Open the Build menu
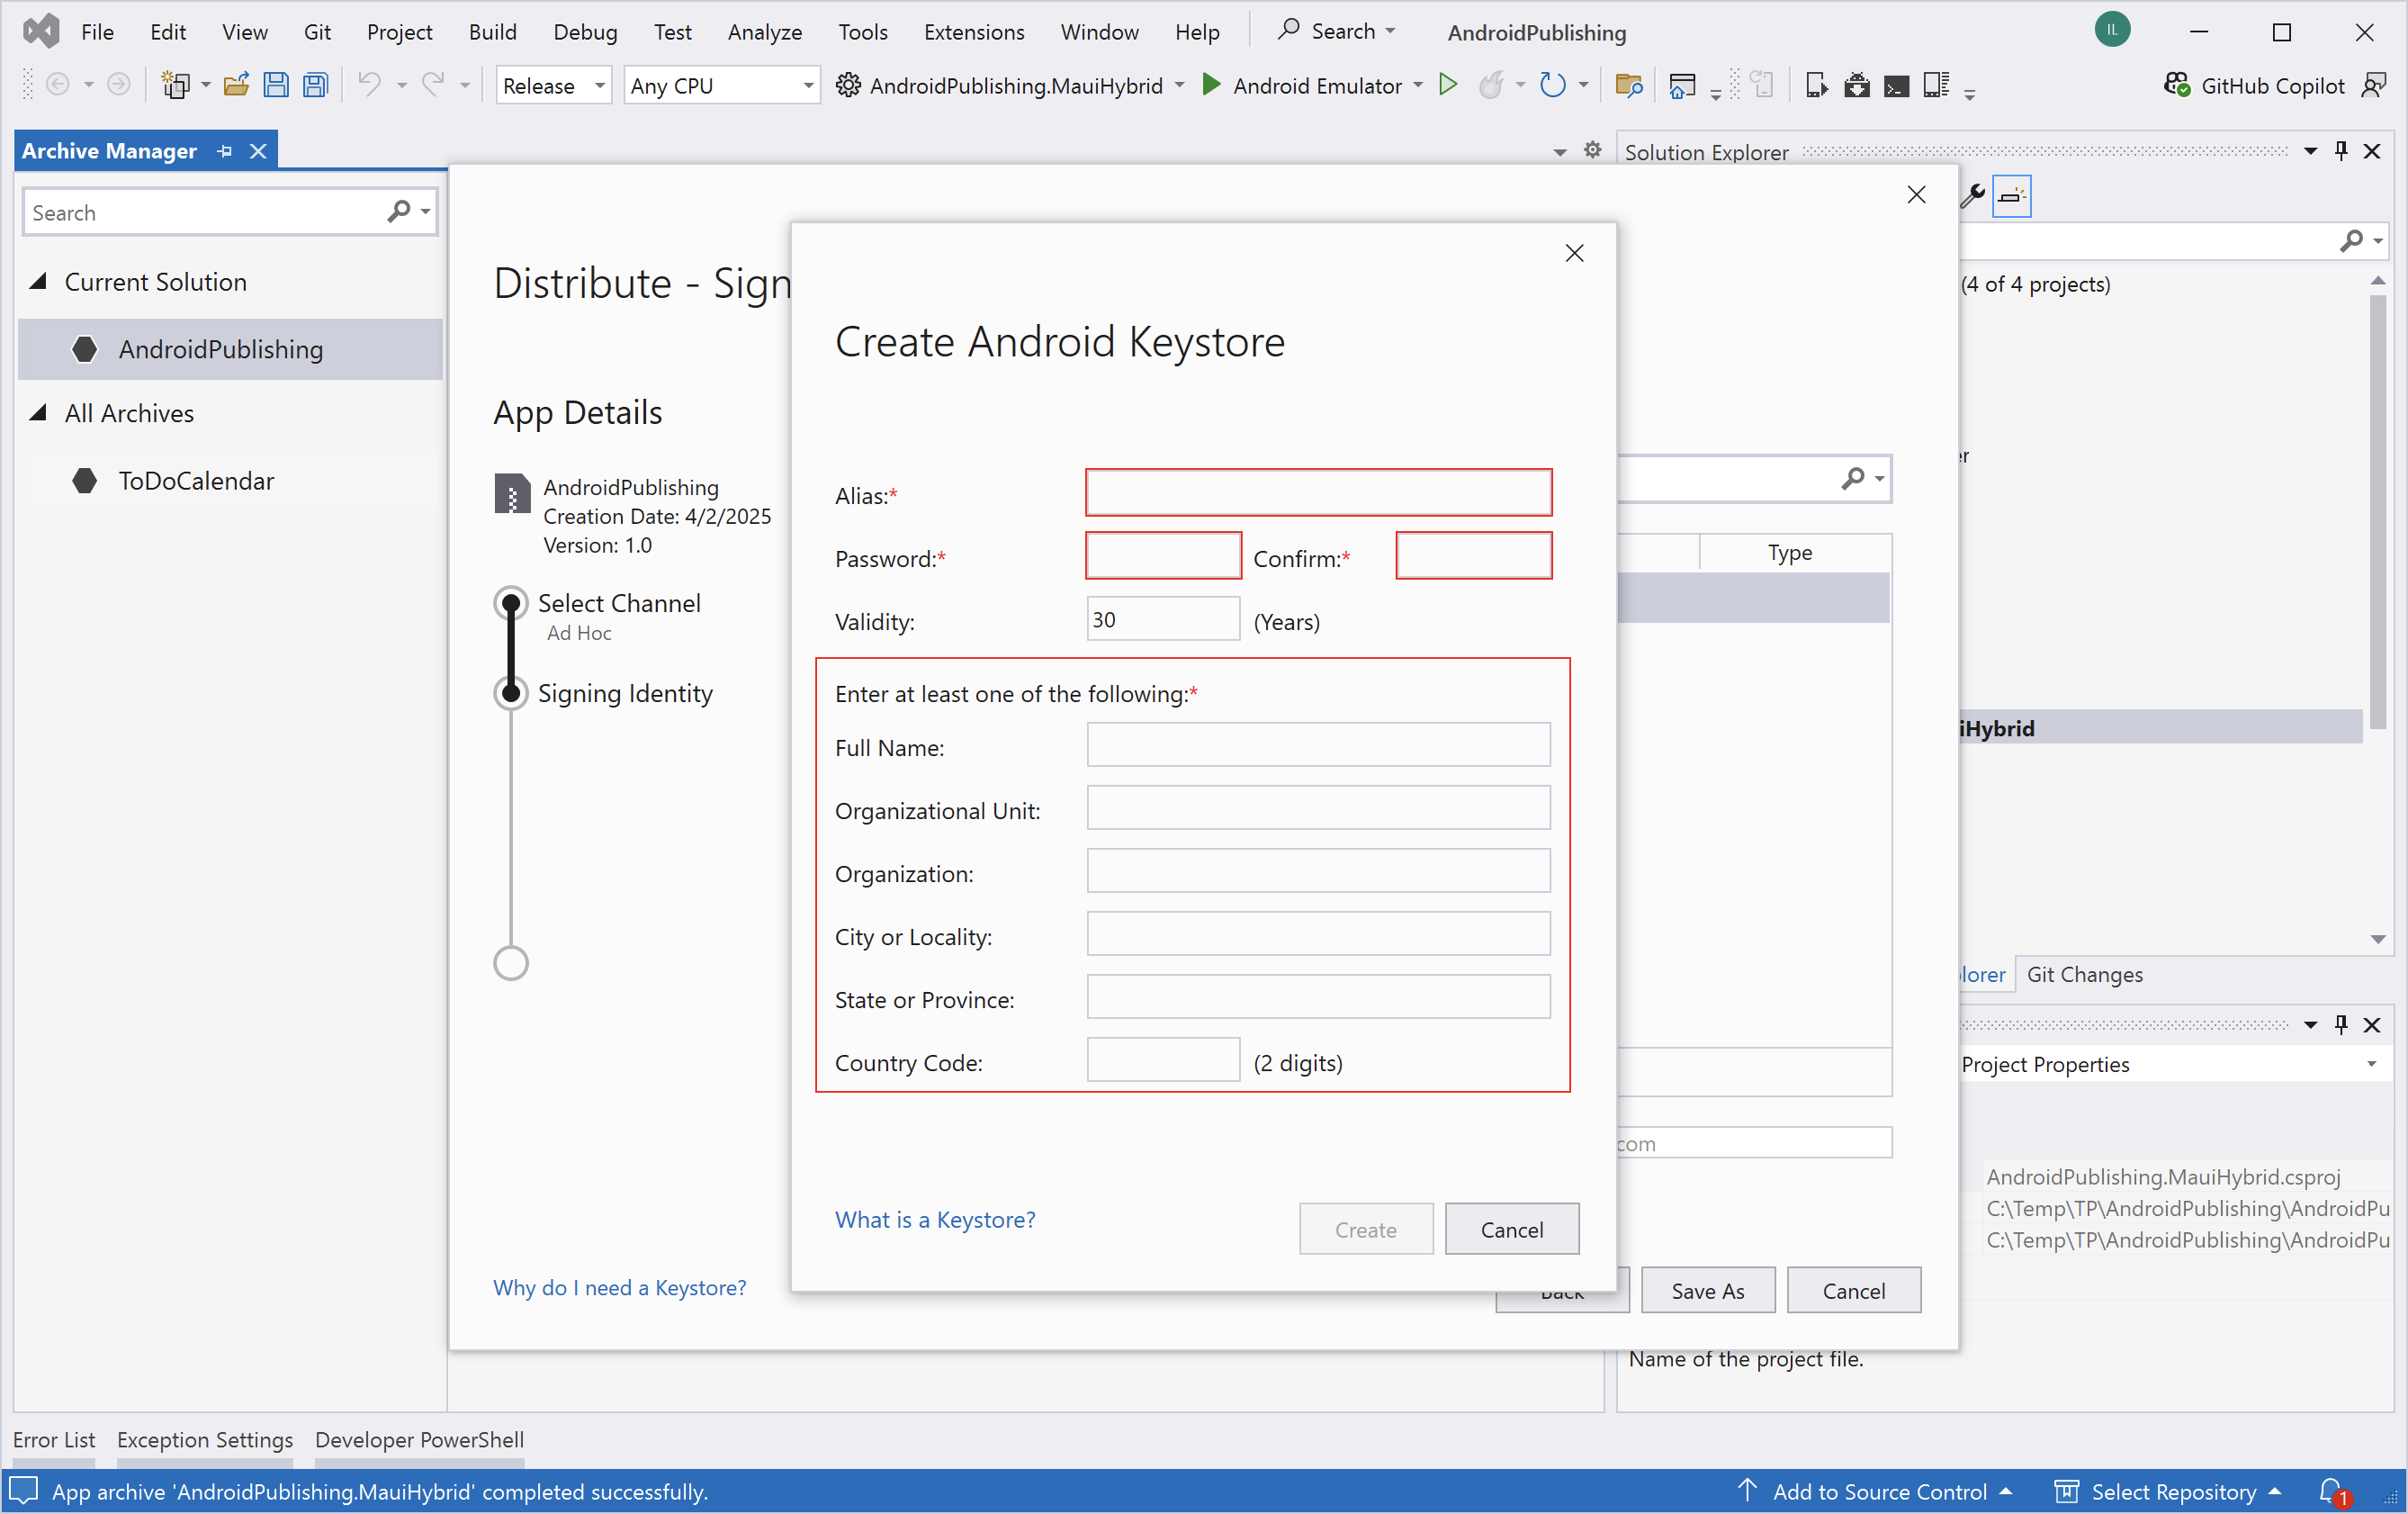This screenshot has height=1514, width=2408. pos(493,31)
